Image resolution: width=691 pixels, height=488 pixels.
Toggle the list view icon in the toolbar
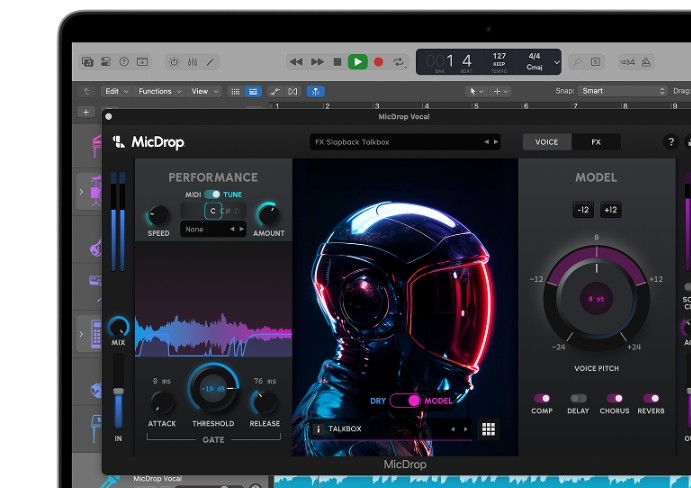235,92
